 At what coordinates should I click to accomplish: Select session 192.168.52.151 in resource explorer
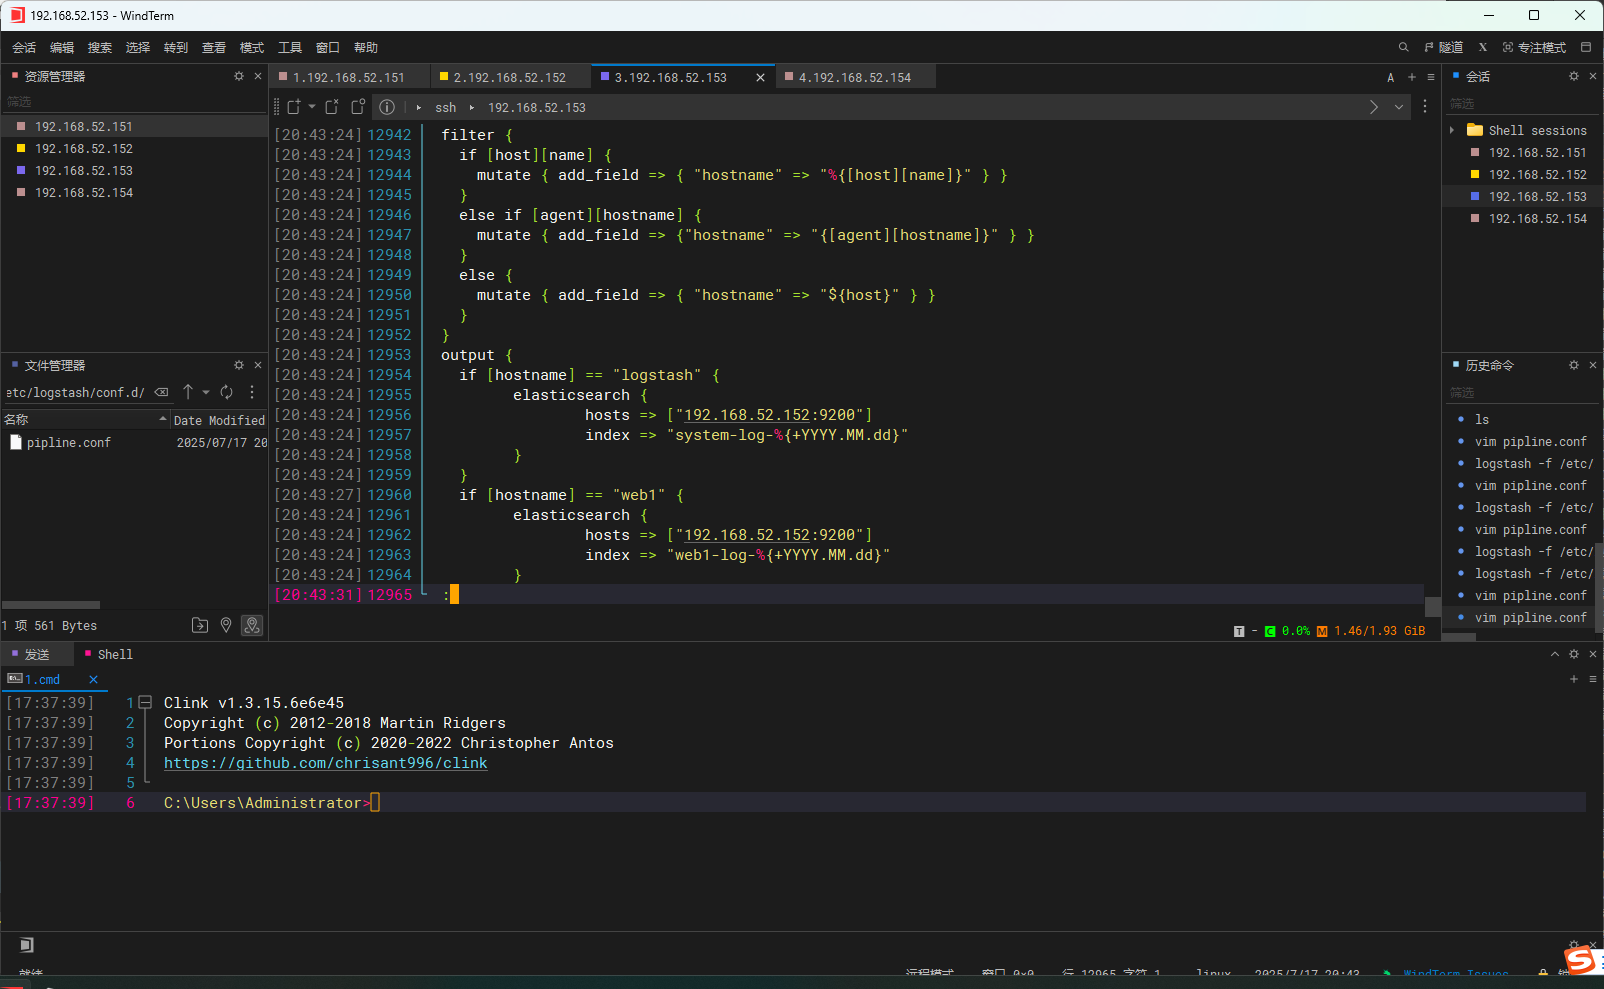[x=85, y=126]
